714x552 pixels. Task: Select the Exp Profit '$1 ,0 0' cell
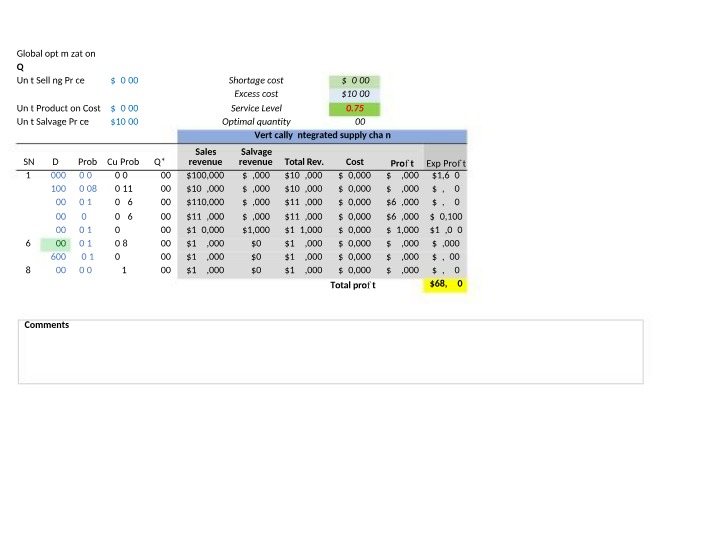[446, 230]
